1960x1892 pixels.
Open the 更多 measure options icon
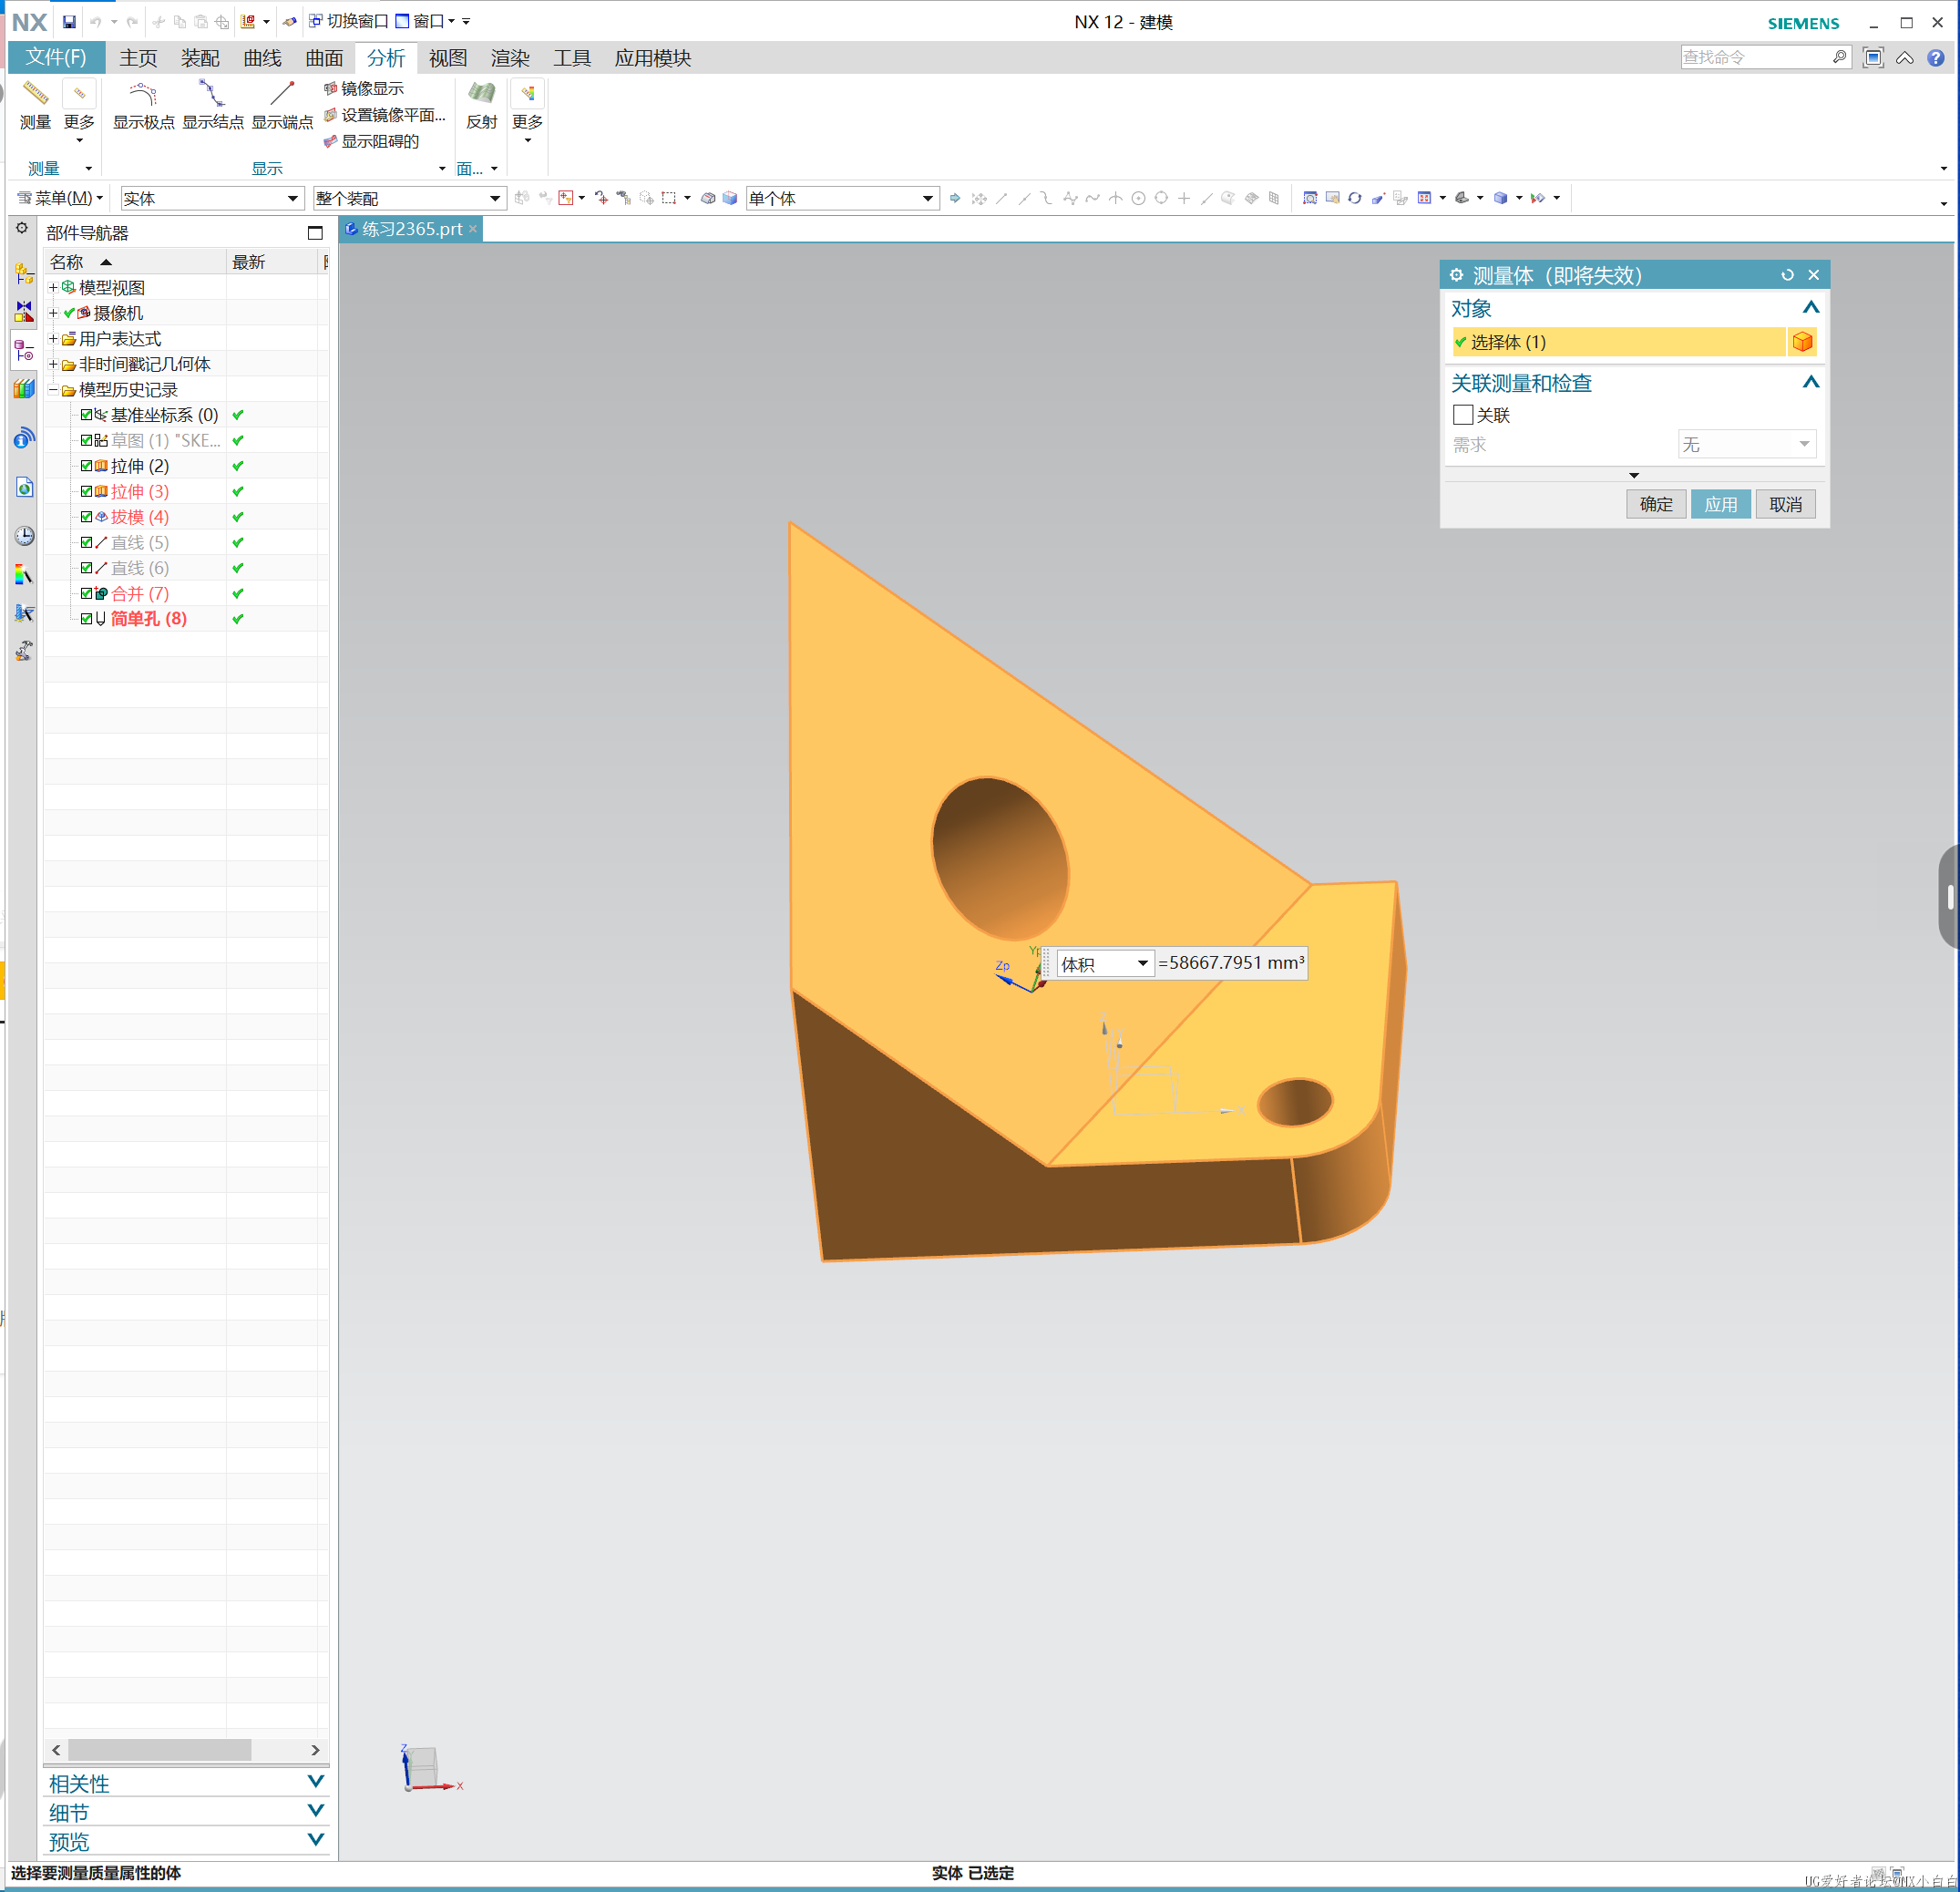point(79,95)
